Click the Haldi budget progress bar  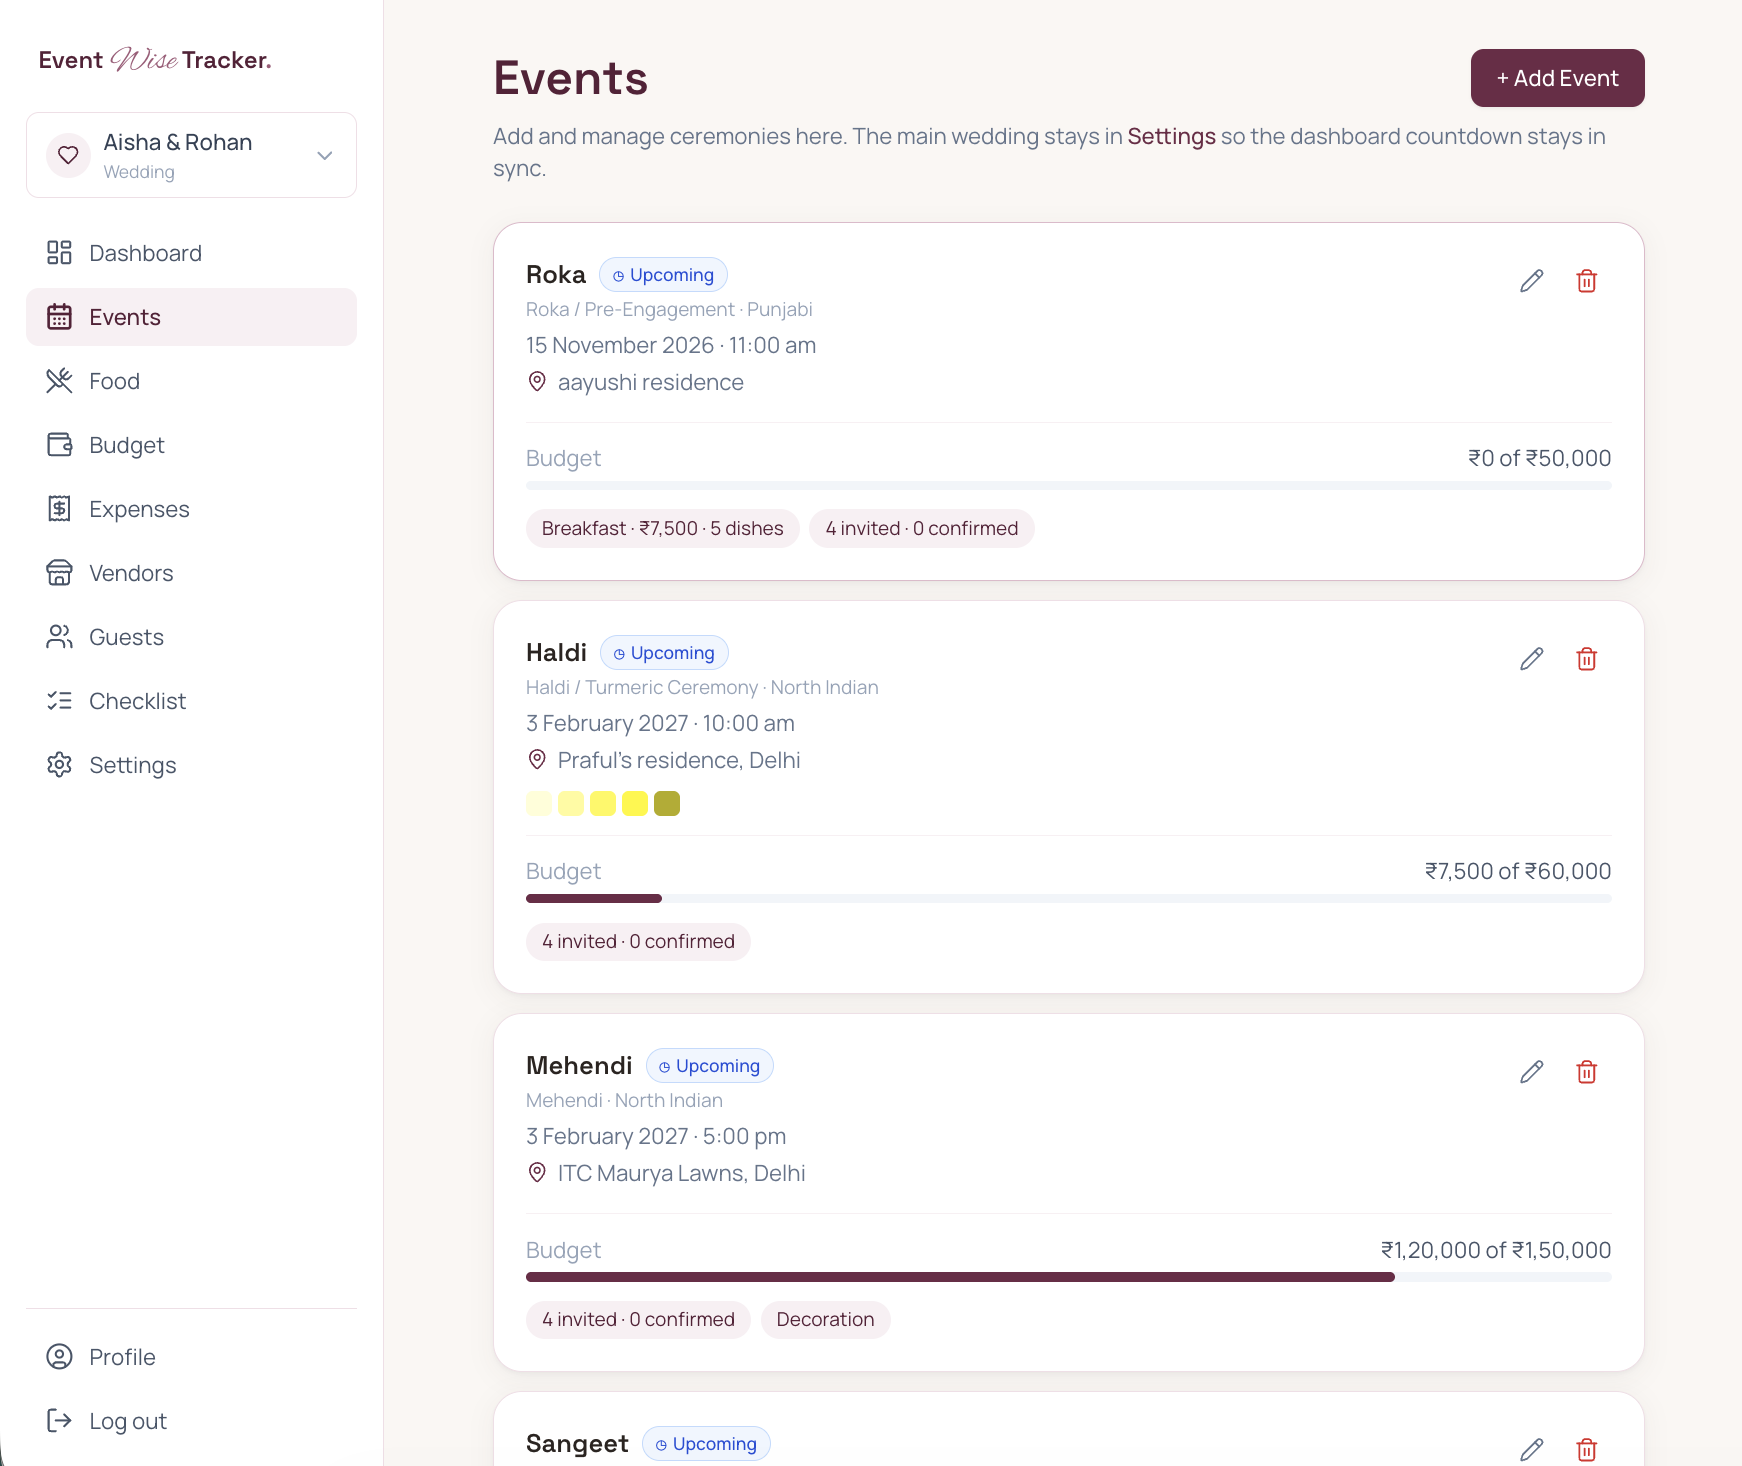[x=1068, y=898]
